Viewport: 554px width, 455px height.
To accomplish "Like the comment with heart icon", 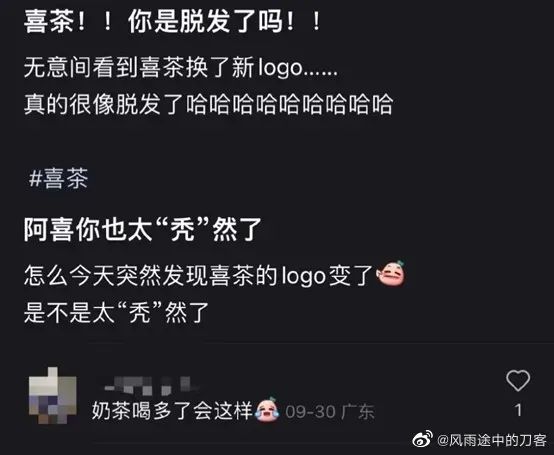I will pos(518,380).
